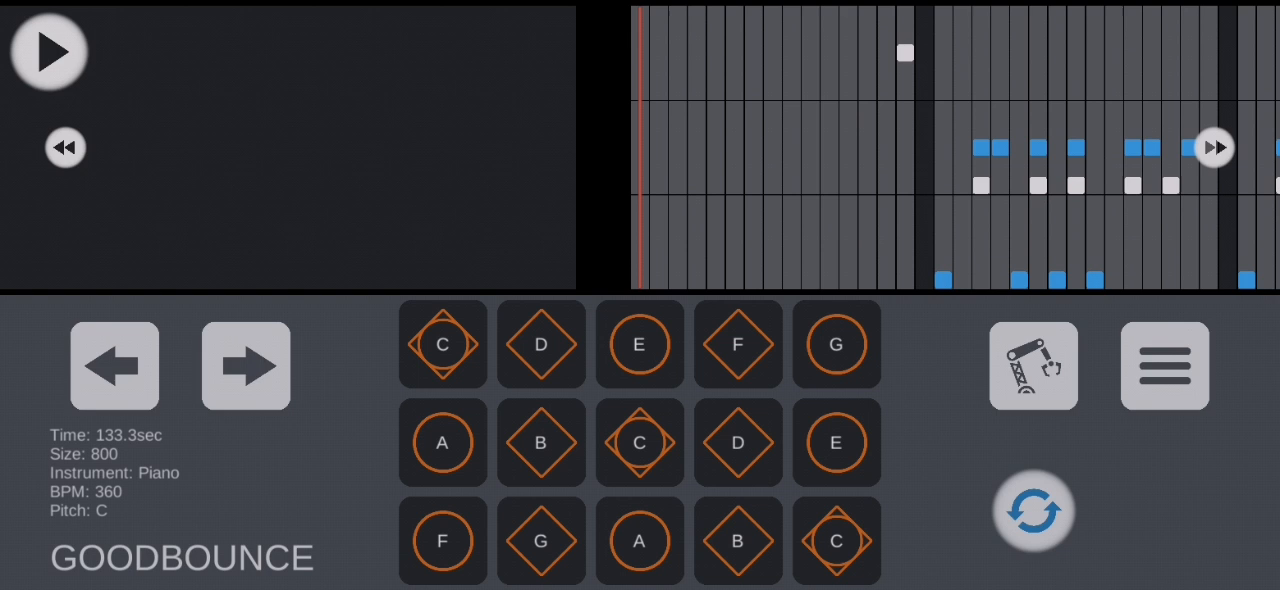Click the left arrow button
Image resolution: width=1280 pixels, height=590 pixels.
click(115, 366)
